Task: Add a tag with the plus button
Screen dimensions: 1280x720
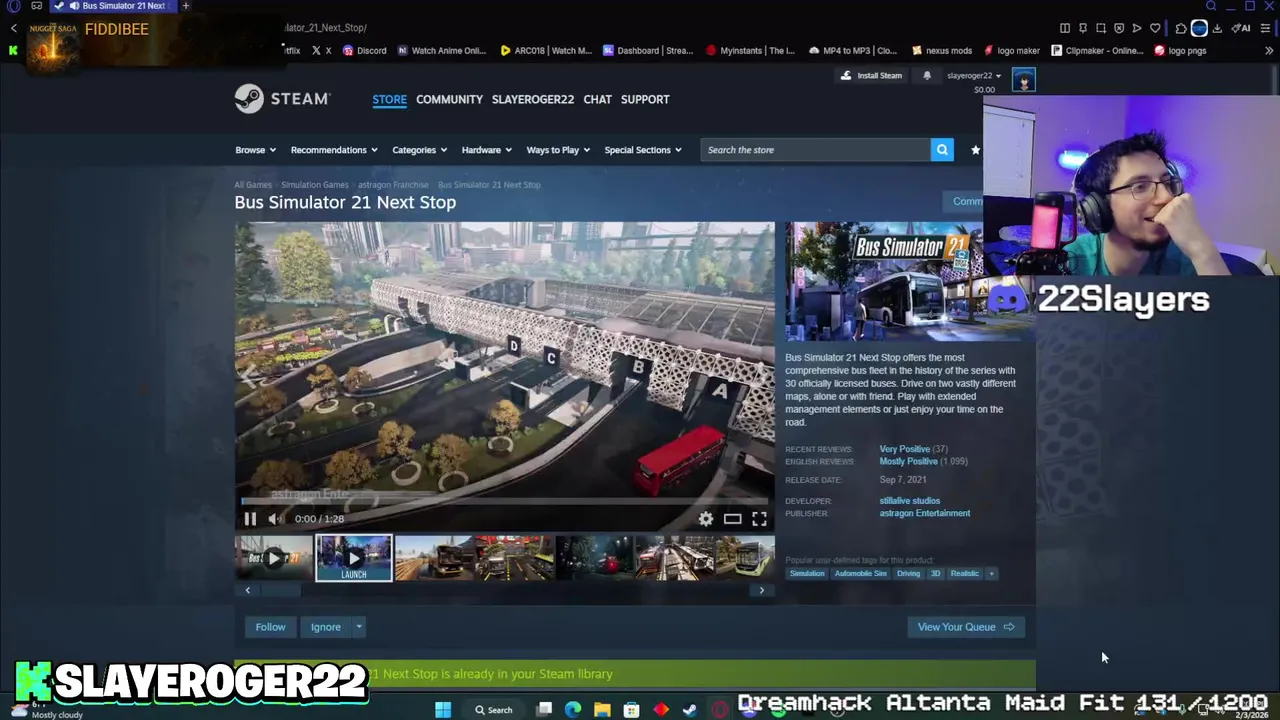Action: coord(991,574)
